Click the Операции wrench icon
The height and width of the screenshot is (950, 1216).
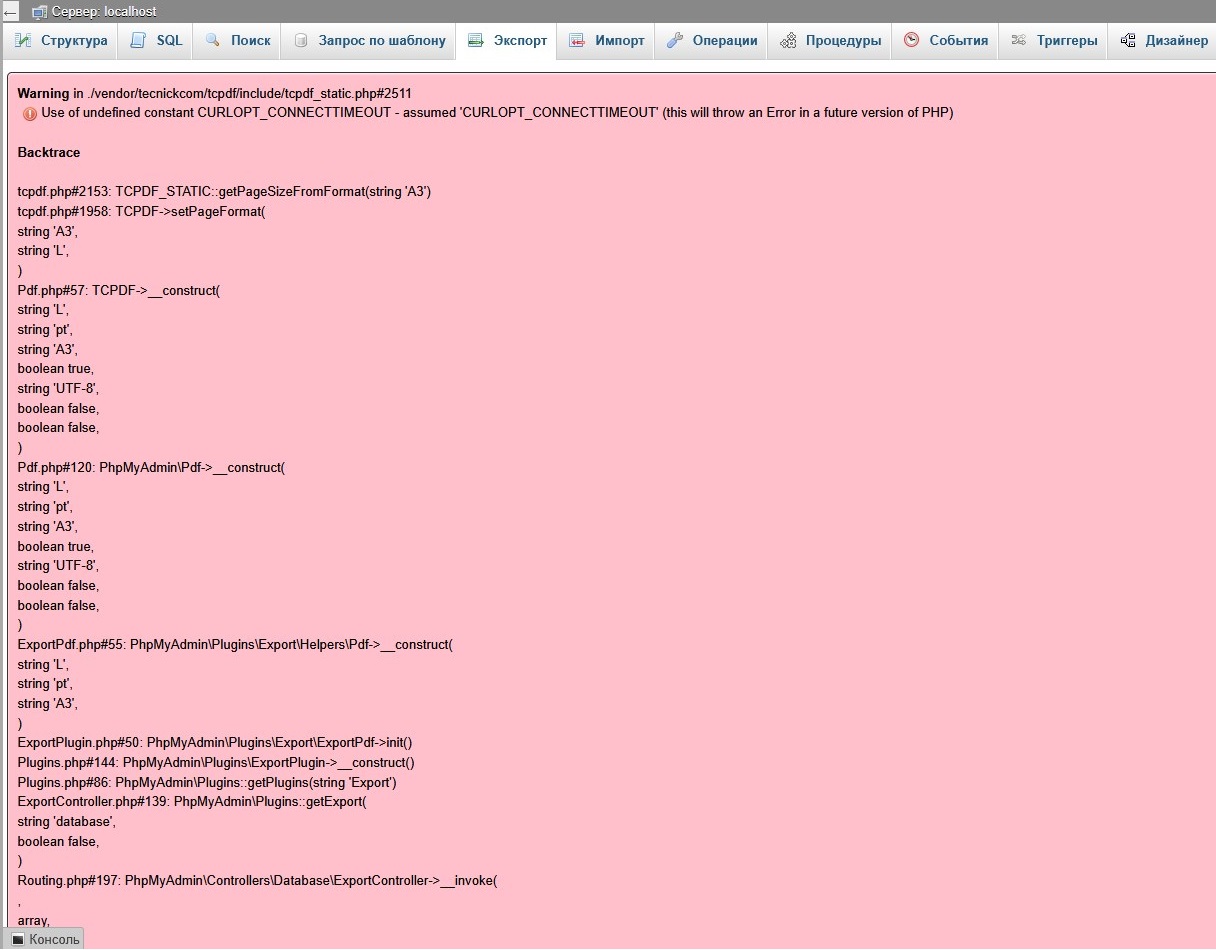(x=675, y=41)
